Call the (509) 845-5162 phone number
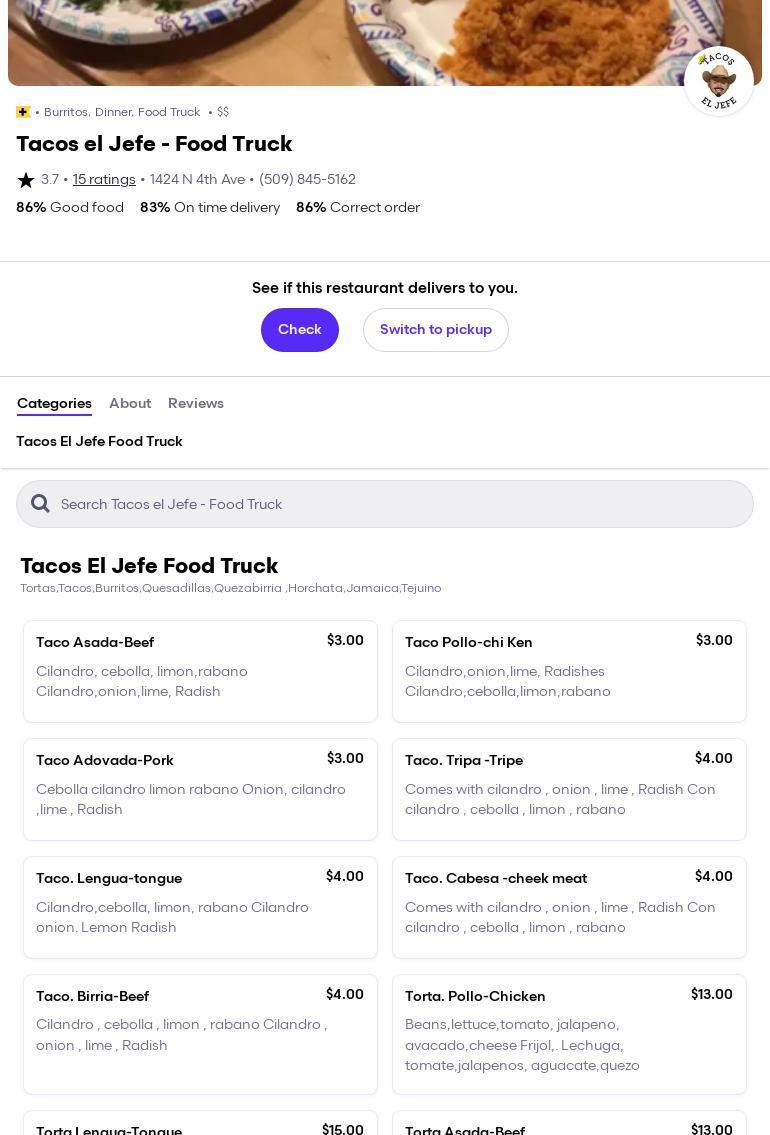770x1135 pixels. [307, 180]
